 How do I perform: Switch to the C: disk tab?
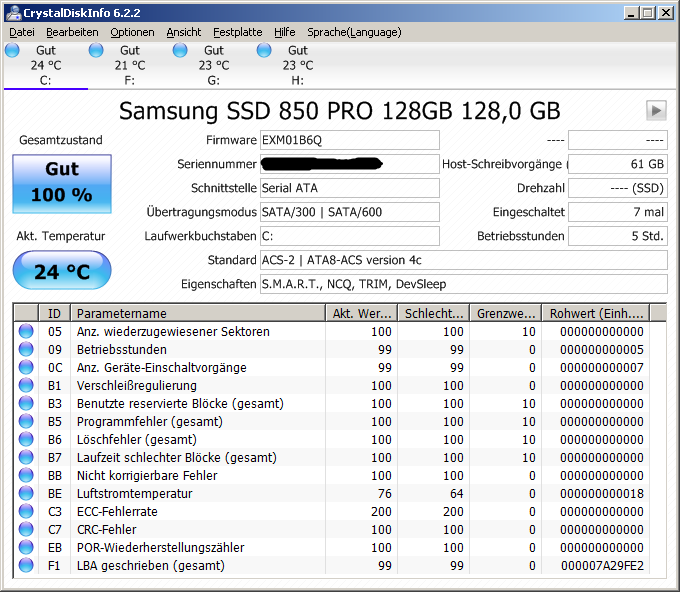tap(46, 65)
